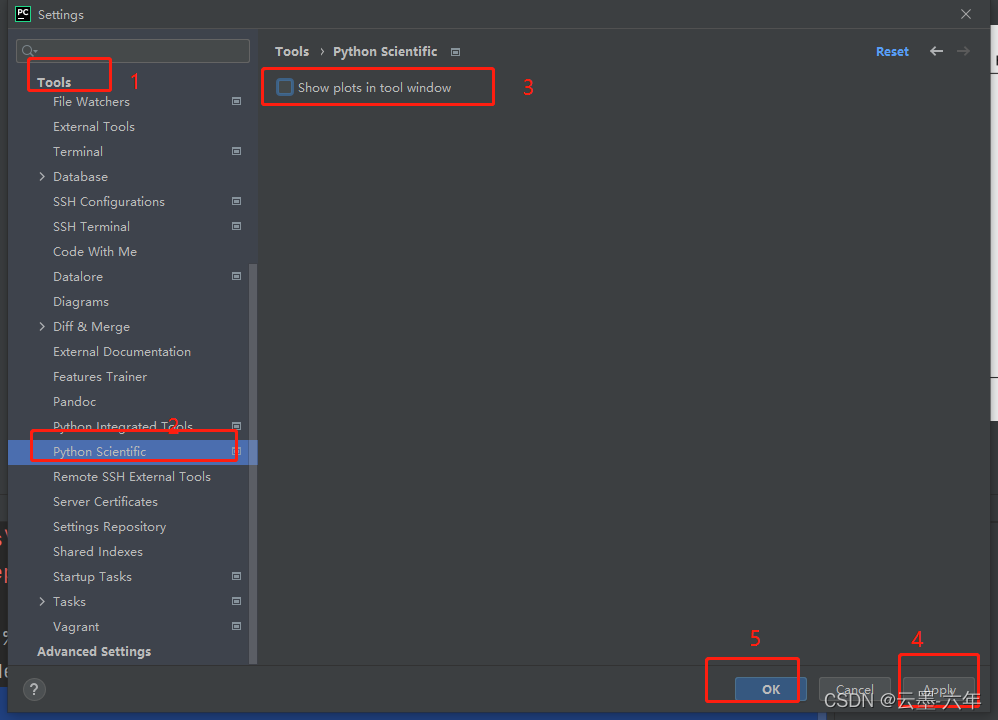The height and width of the screenshot is (720, 998).
Task: Navigate back using the back arrow
Action: coord(936,51)
